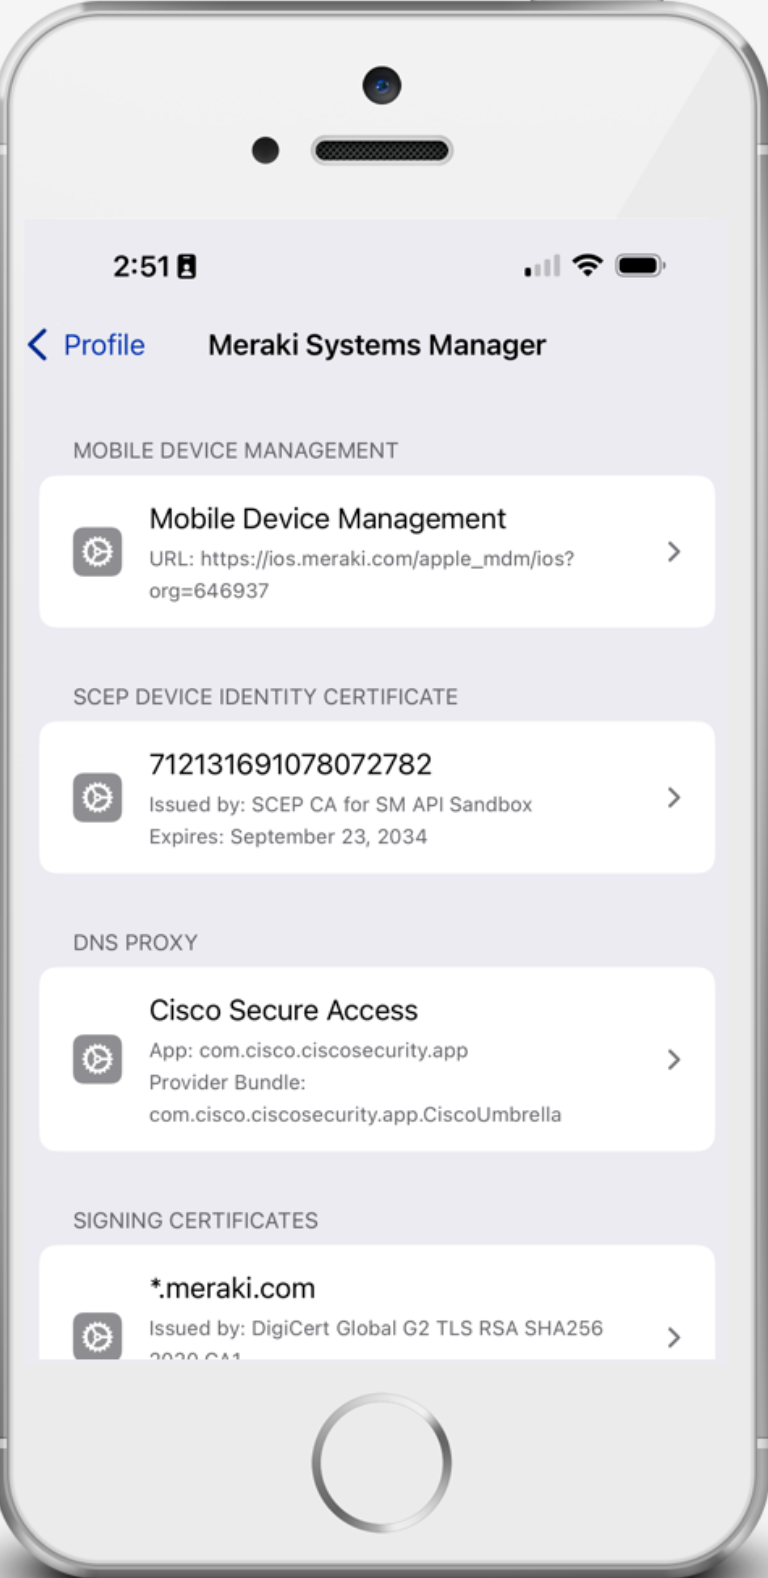The image size is (768, 1578).
Task: Tap the ID badge icon beside clock
Action: [187, 266]
